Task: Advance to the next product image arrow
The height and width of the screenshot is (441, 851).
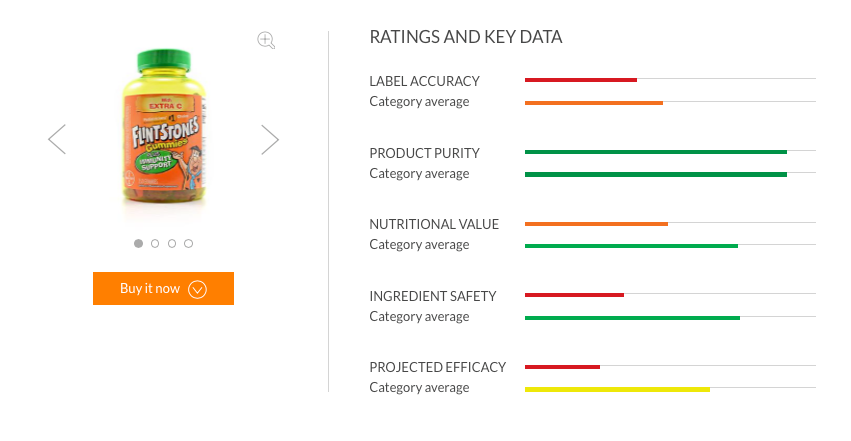Action: pyautogui.click(x=270, y=139)
